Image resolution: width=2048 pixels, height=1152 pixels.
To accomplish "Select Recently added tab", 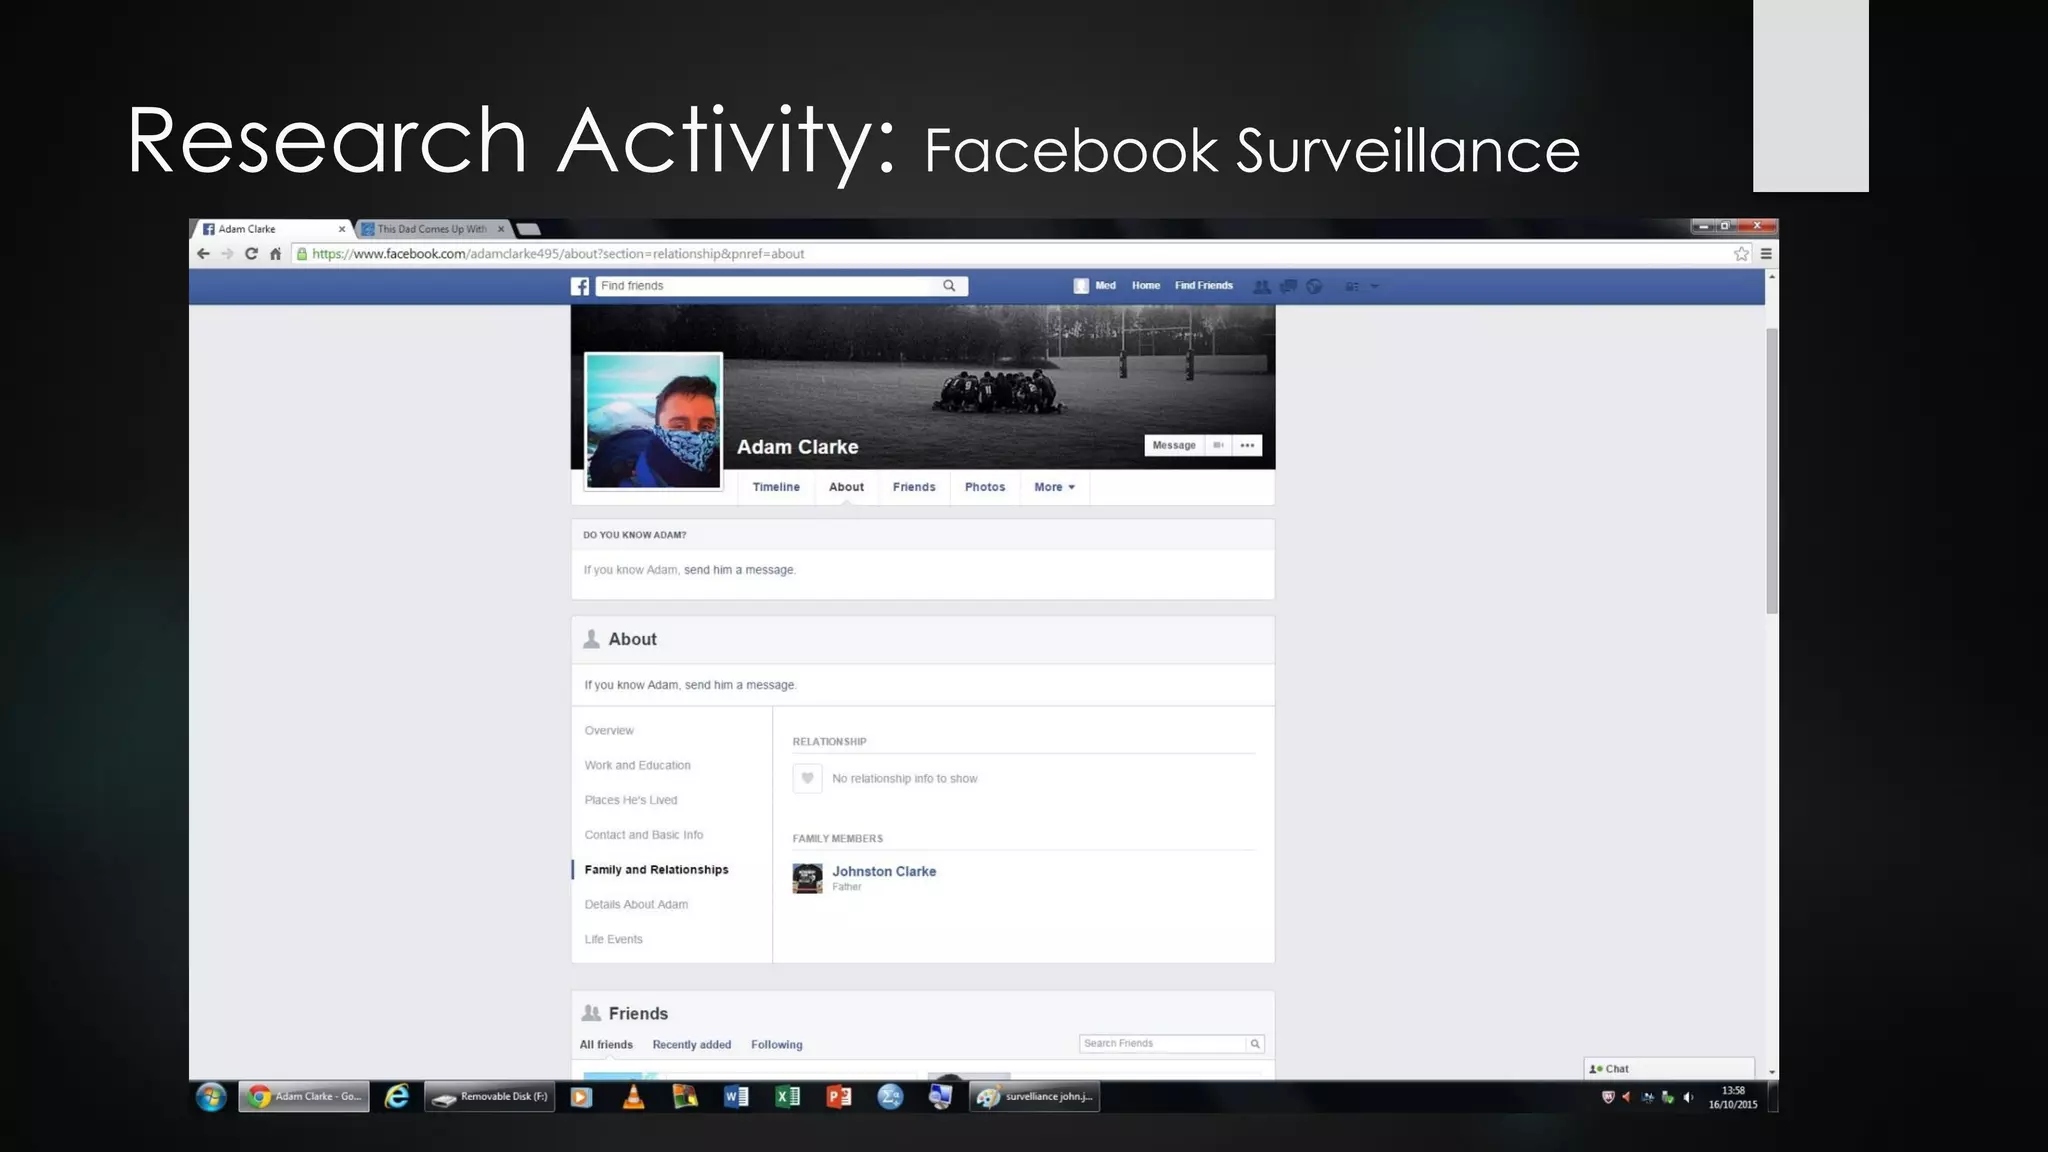I will click(x=691, y=1045).
